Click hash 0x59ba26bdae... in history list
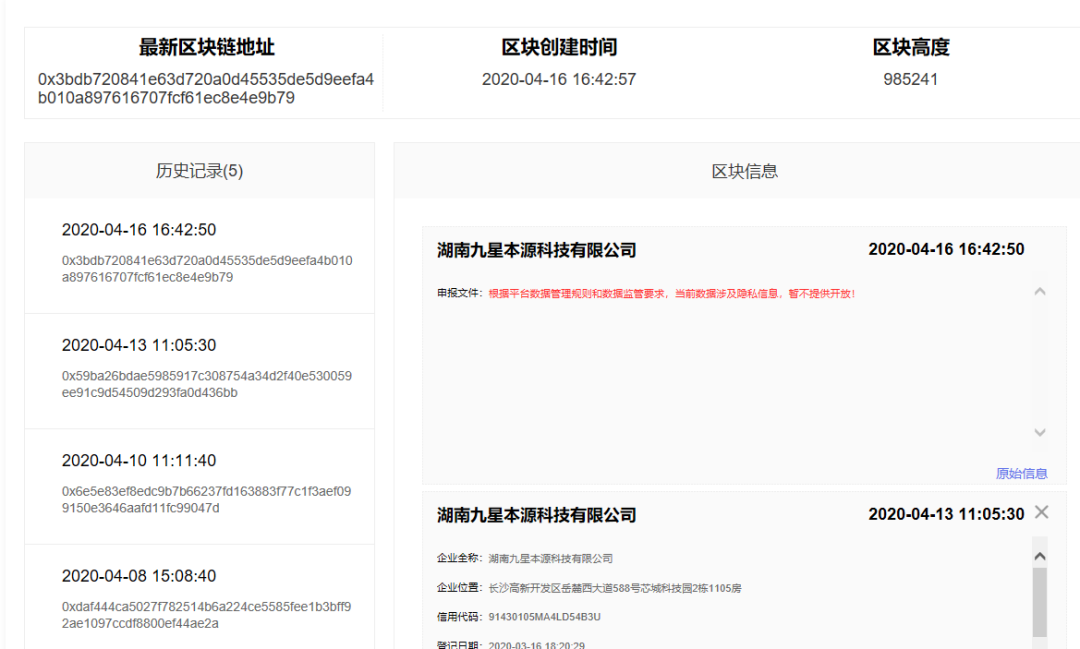Viewport: 1080px width, 649px height. click(x=207, y=384)
